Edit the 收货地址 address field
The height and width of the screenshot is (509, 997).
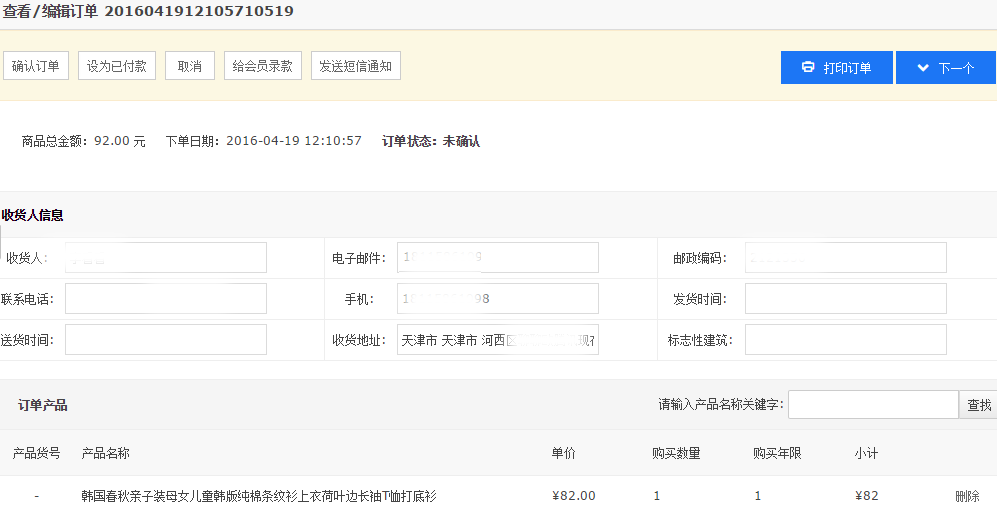(x=497, y=340)
